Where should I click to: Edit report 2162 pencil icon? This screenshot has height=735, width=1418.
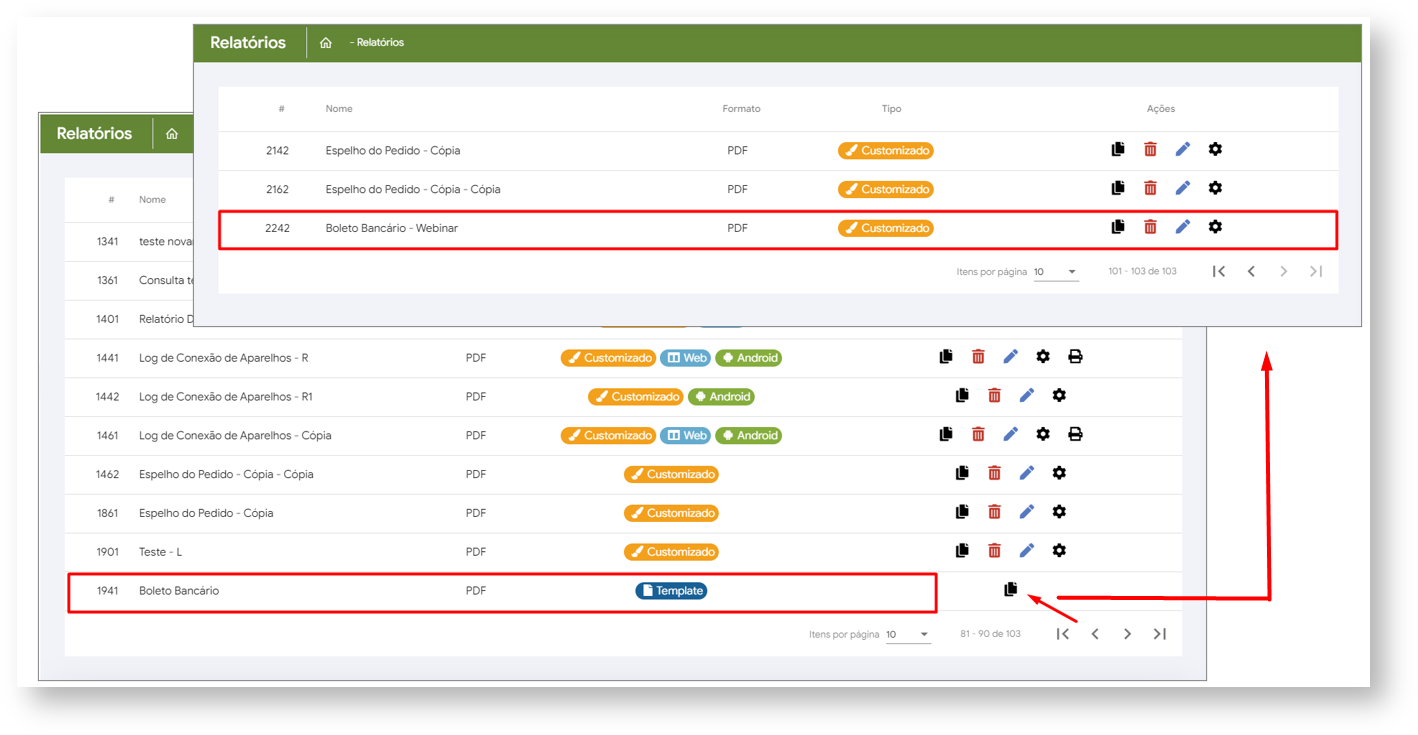[1183, 188]
